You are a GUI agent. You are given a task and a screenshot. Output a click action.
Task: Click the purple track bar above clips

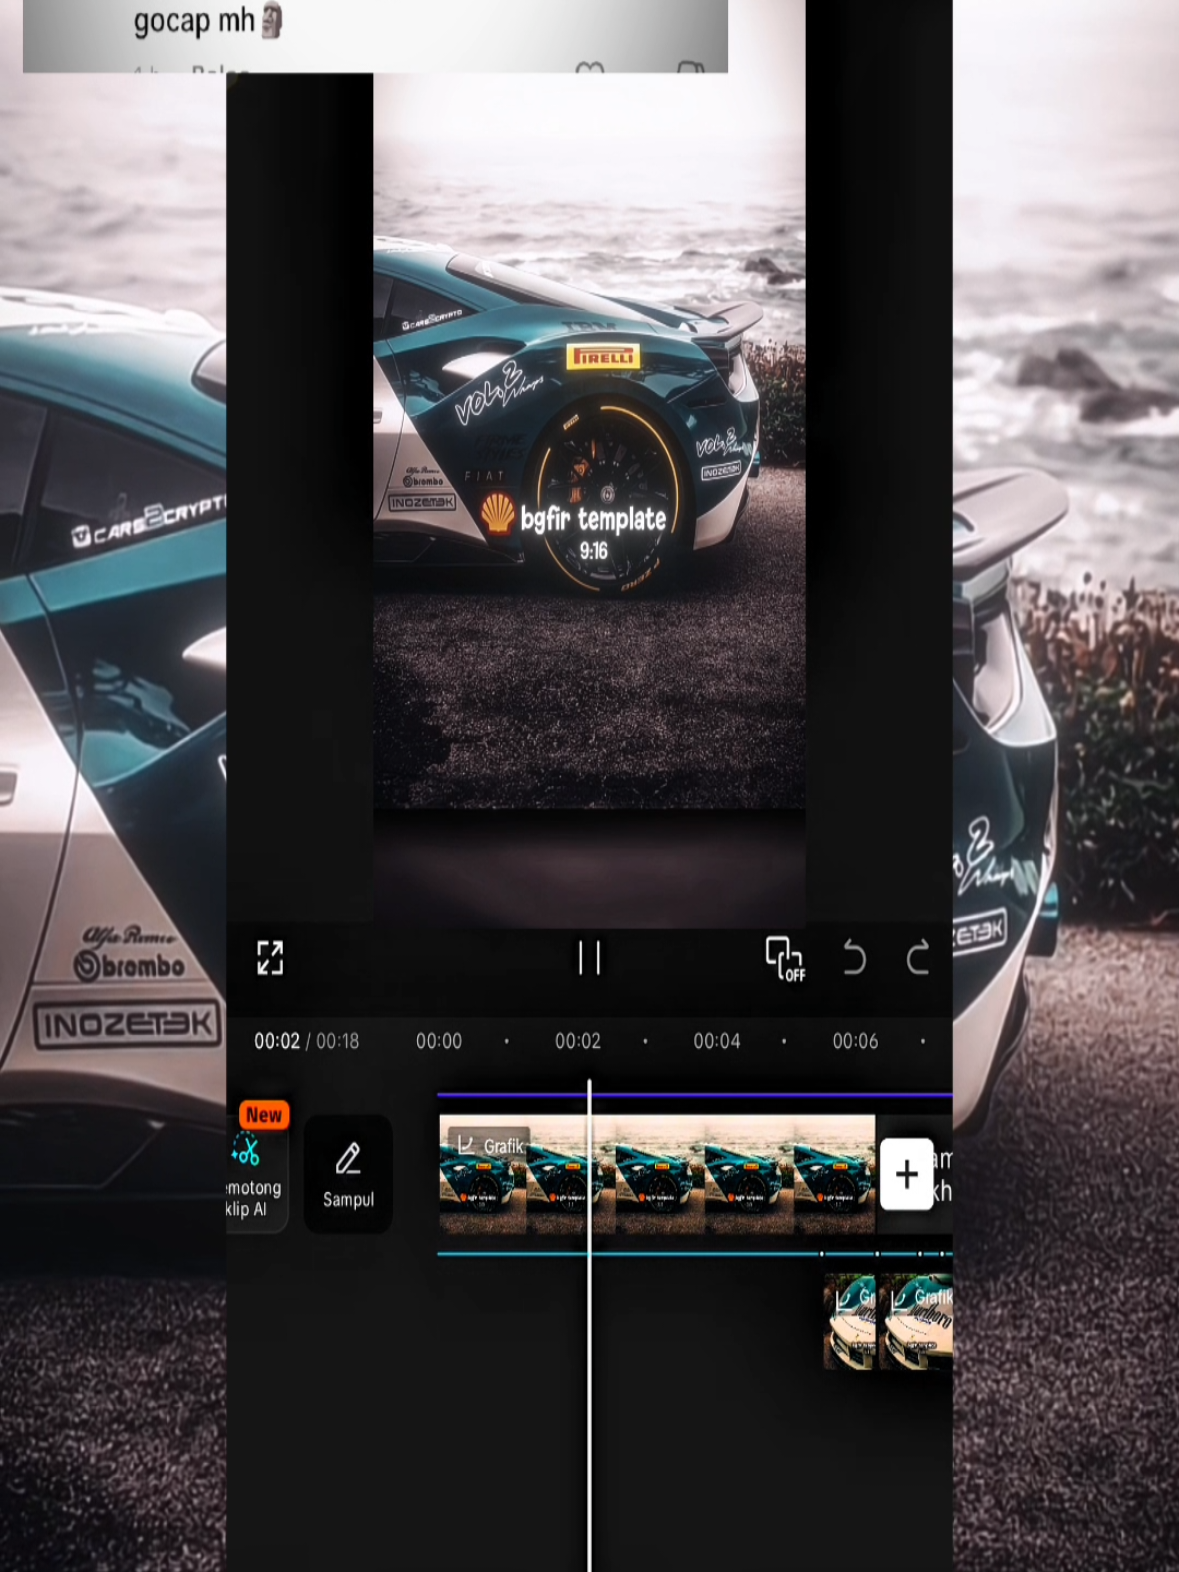[695, 1095]
